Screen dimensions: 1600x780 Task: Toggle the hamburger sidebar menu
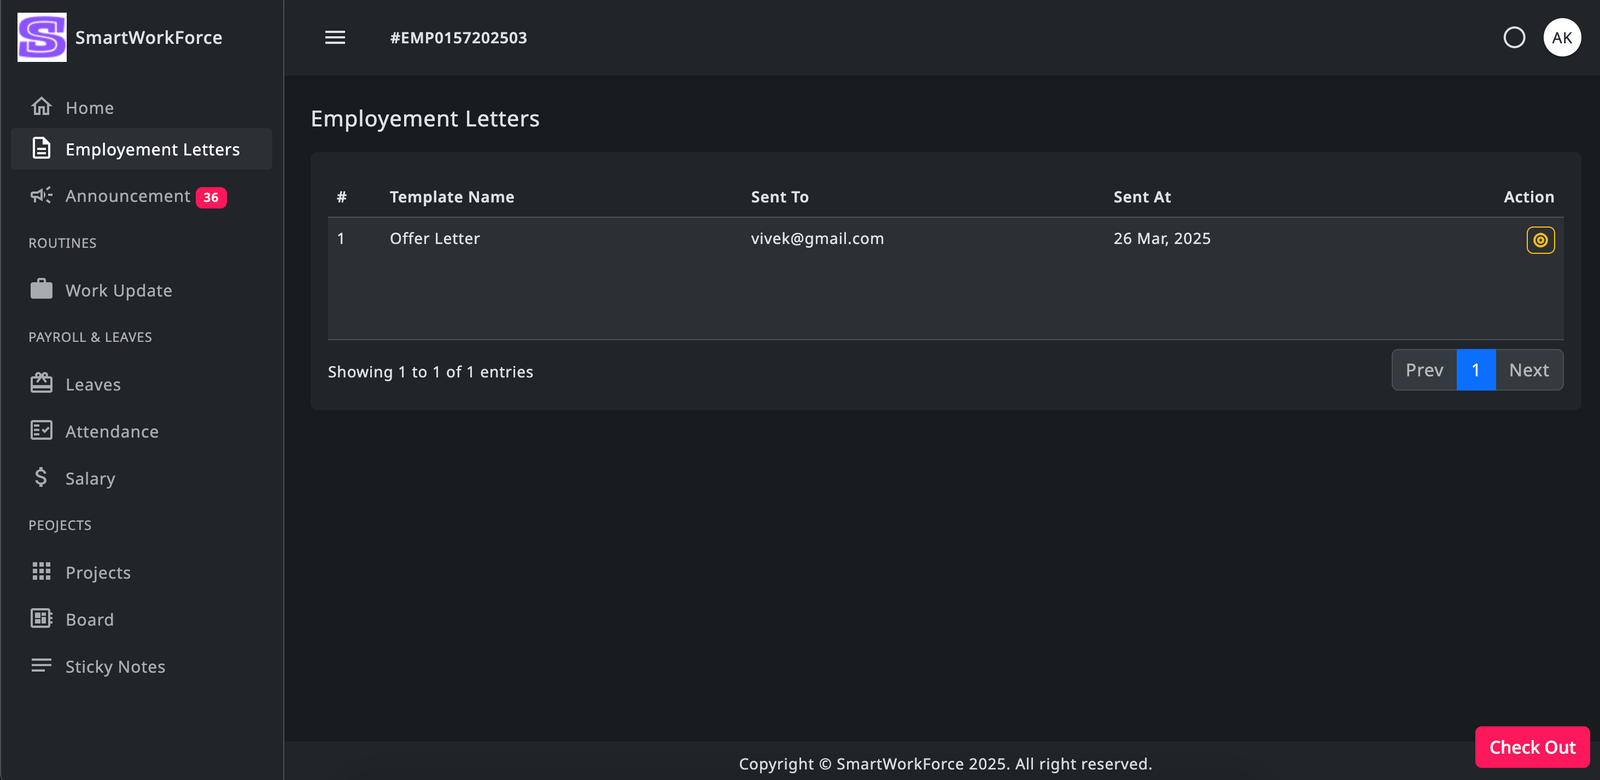coord(335,38)
